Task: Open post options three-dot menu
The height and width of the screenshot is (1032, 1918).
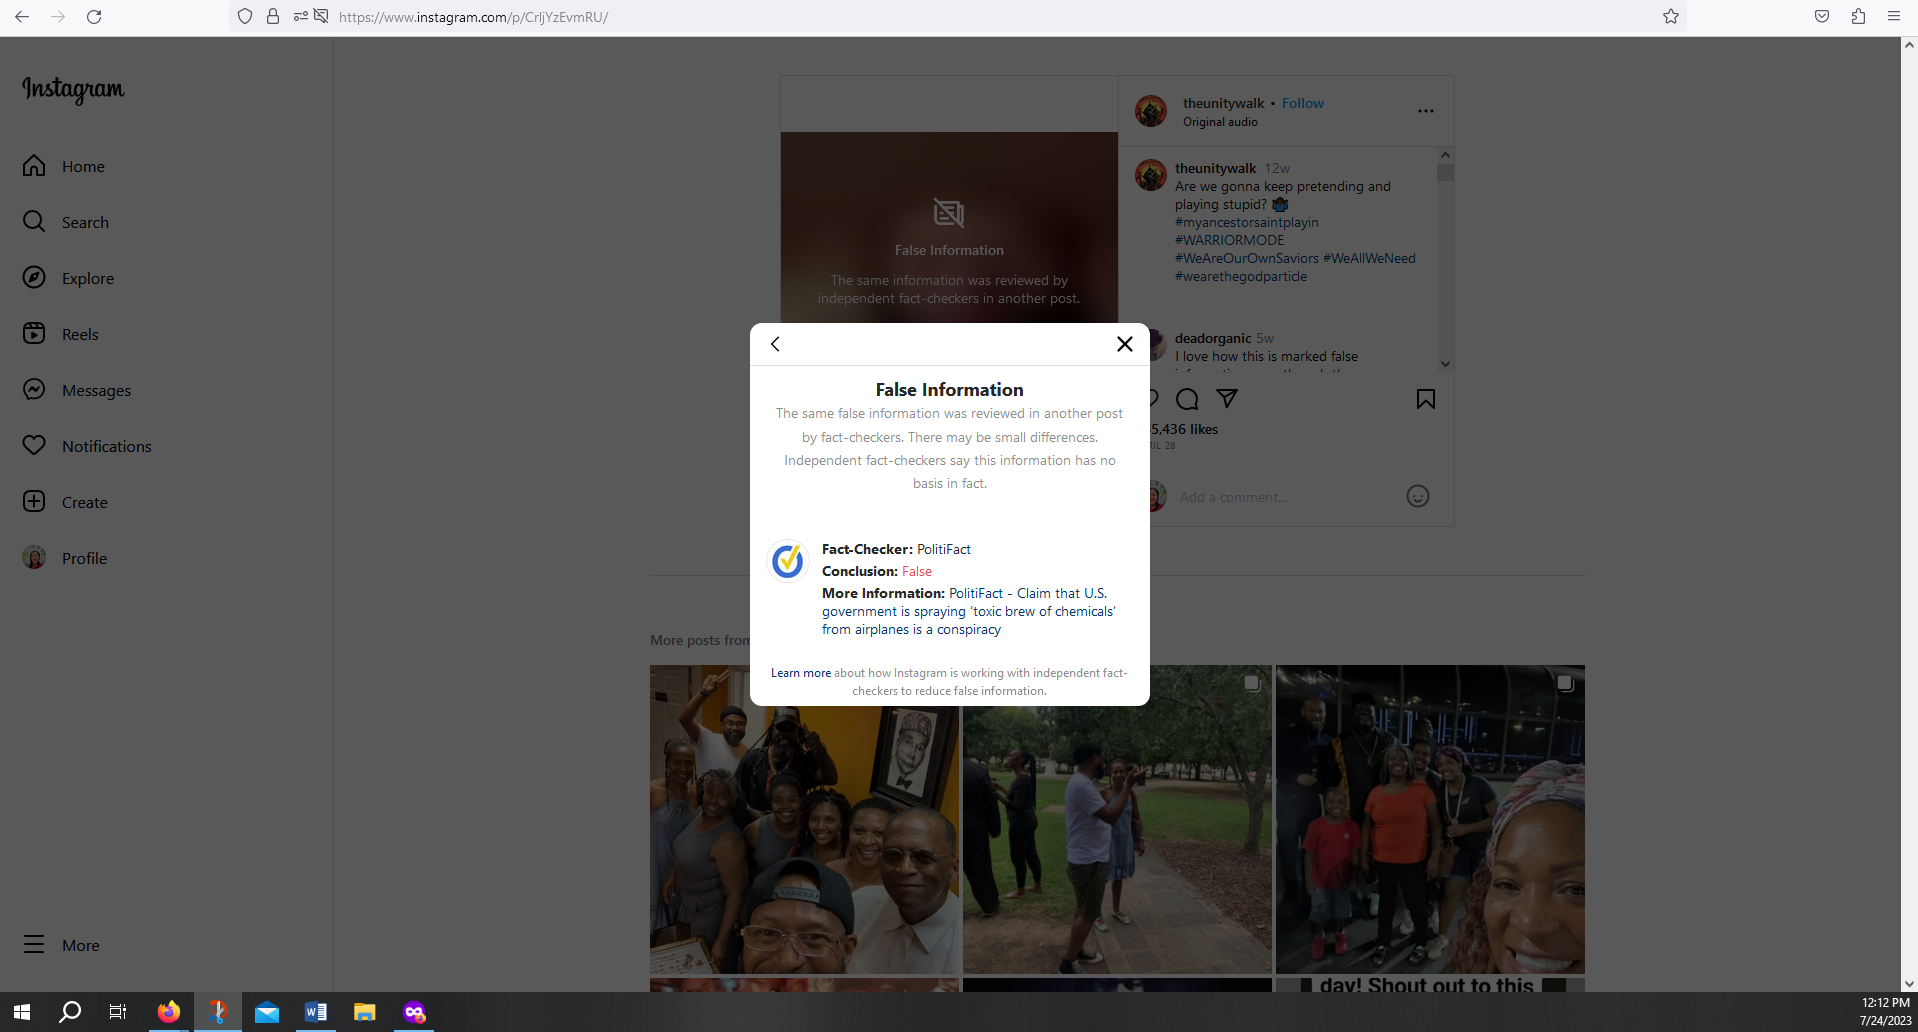Action: pyautogui.click(x=1425, y=111)
